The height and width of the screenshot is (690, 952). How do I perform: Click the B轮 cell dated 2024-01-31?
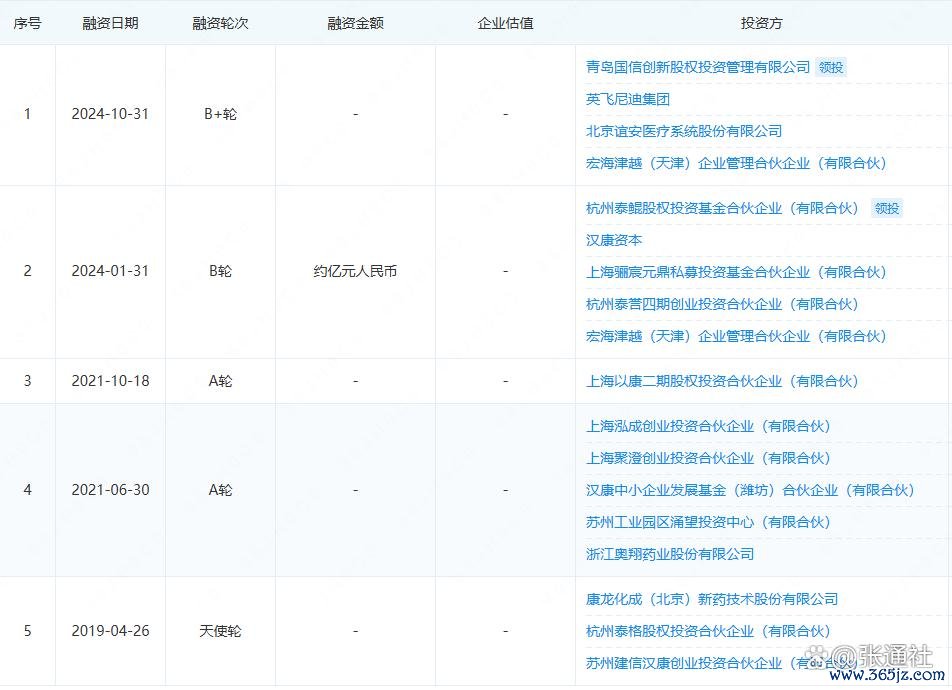tap(220, 271)
